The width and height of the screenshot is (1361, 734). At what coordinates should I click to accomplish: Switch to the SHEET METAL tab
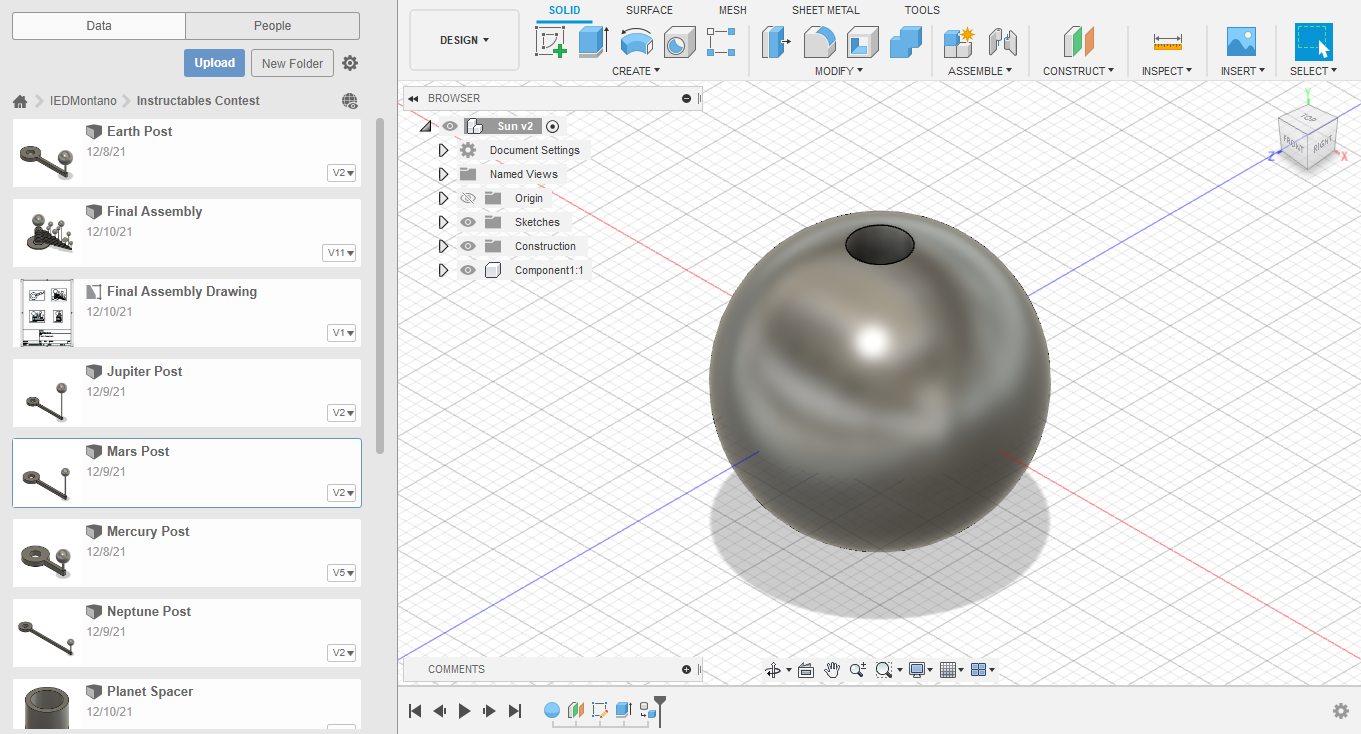pos(825,10)
